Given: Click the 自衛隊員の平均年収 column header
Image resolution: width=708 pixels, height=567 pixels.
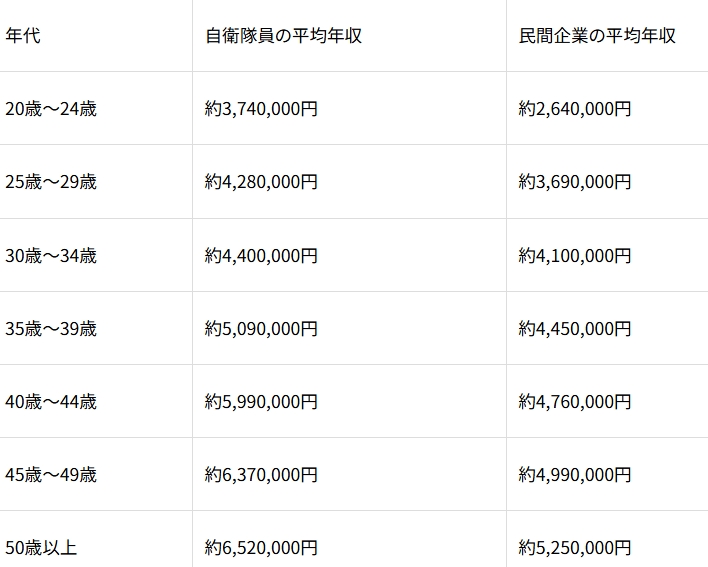Looking at the screenshot, I should 283,35.
